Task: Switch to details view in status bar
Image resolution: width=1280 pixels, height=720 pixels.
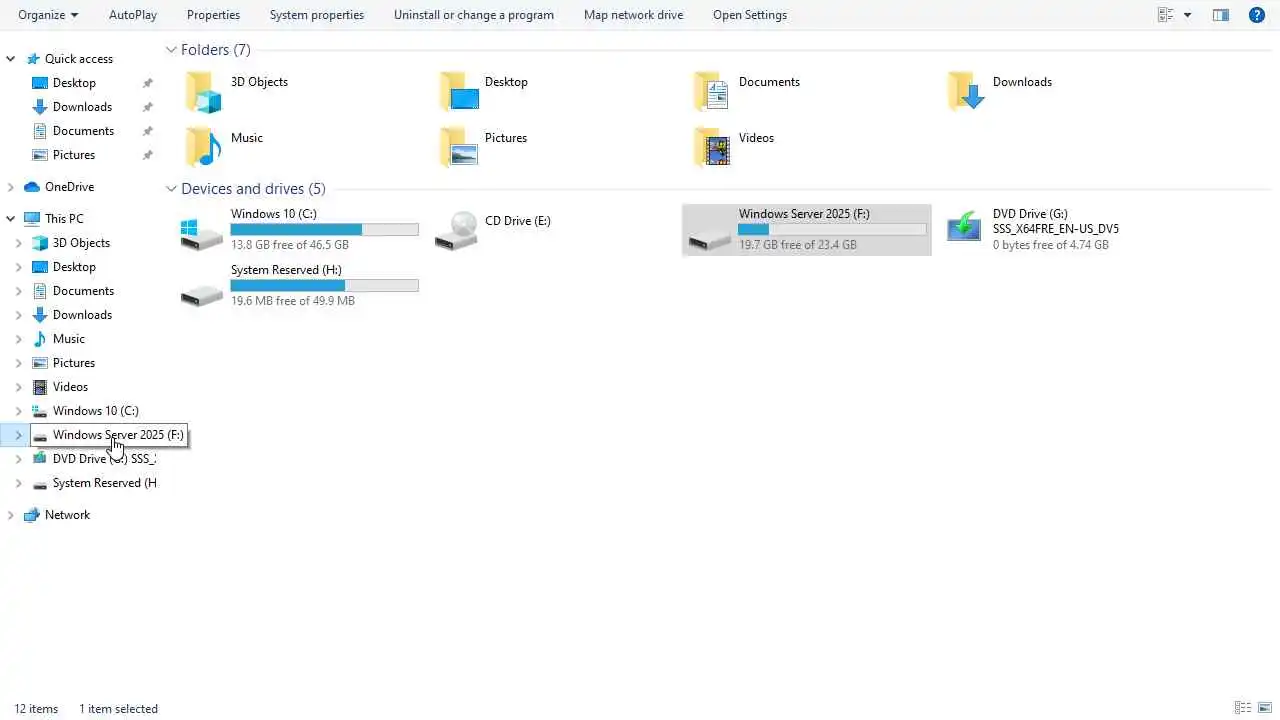Action: click(1242, 708)
